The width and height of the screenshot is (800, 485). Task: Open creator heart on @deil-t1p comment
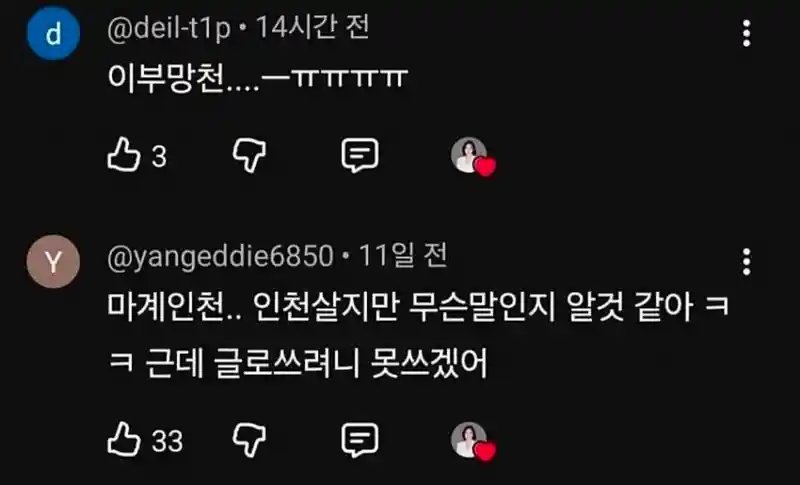(x=473, y=156)
